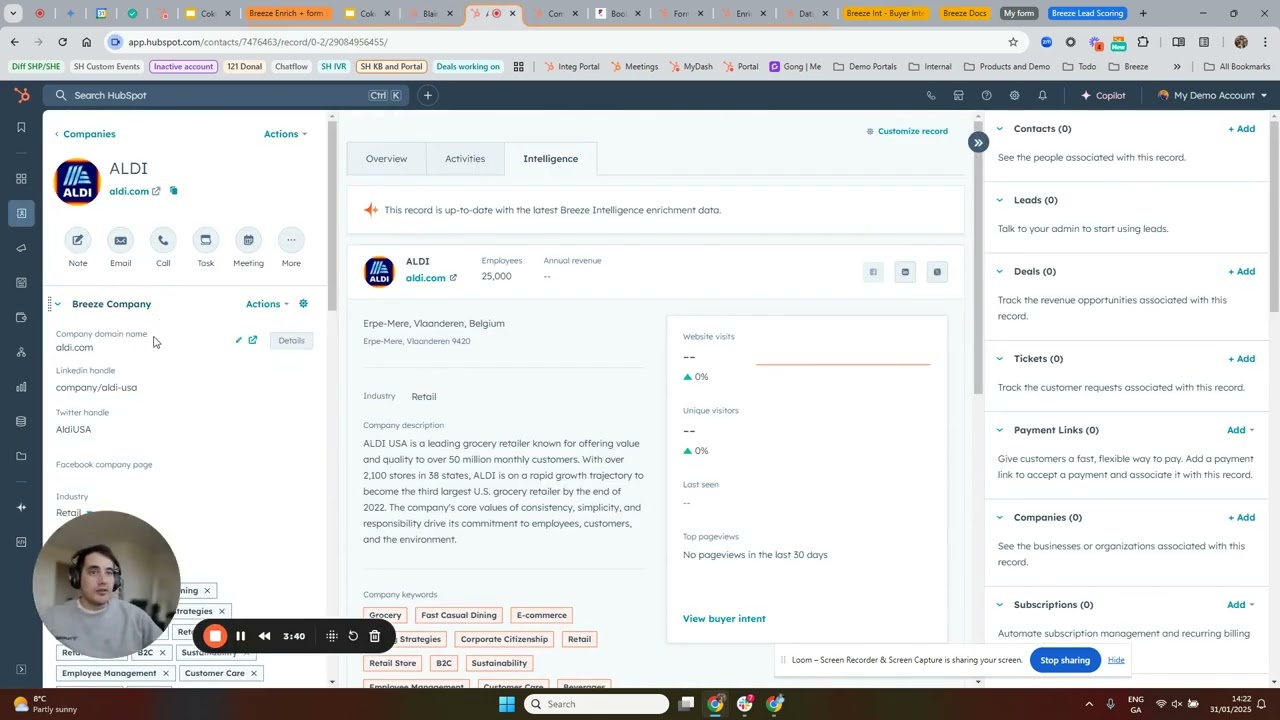The width and height of the screenshot is (1280, 720).
Task: Open the Help question mark icon
Action: pyautogui.click(x=986, y=95)
